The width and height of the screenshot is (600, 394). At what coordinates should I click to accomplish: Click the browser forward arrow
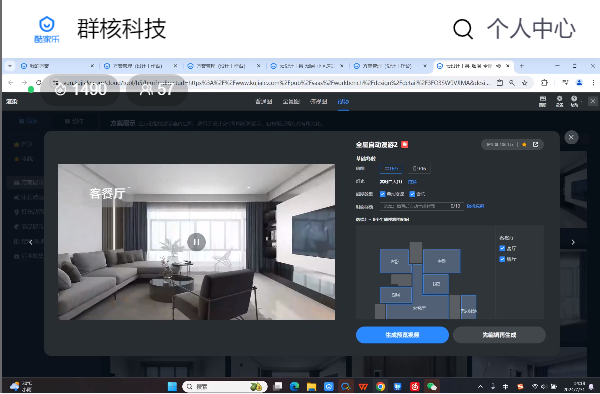point(24,83)
